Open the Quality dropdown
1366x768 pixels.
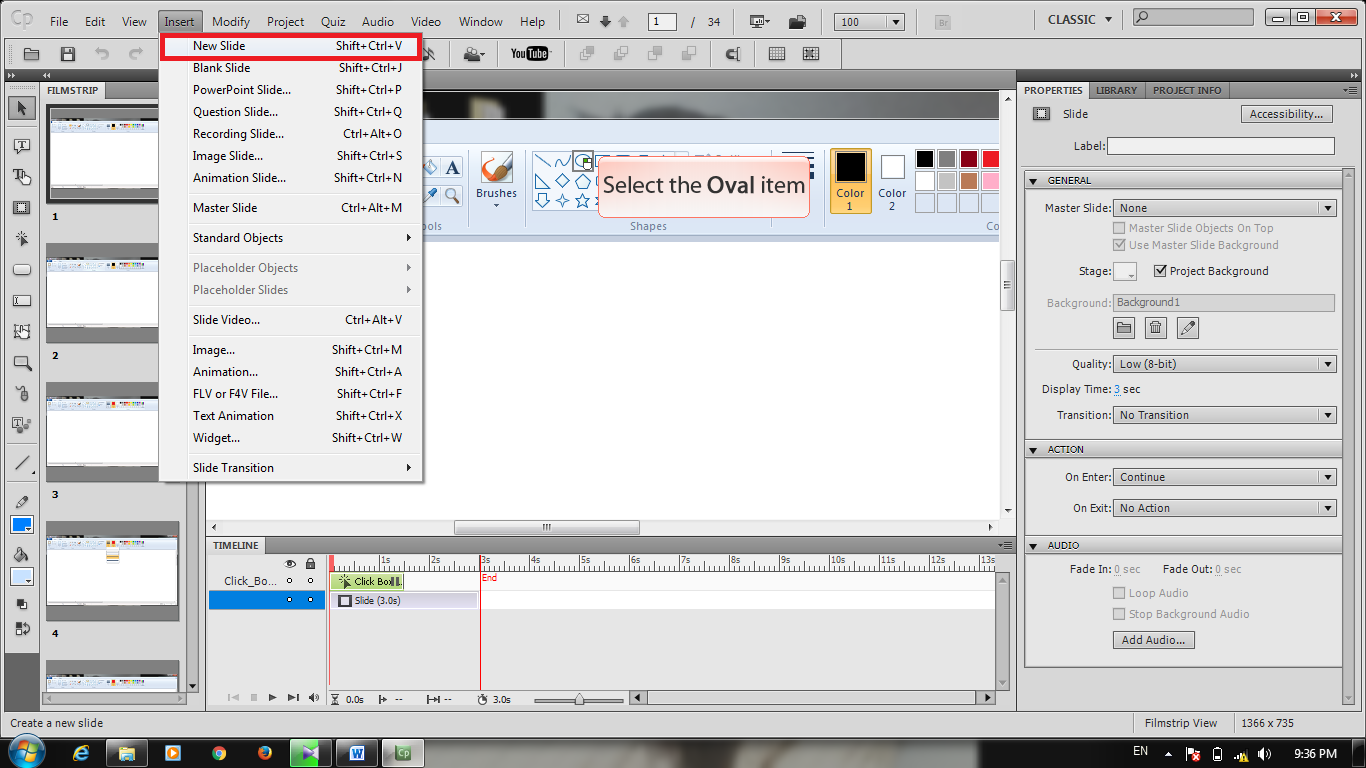1224,364
